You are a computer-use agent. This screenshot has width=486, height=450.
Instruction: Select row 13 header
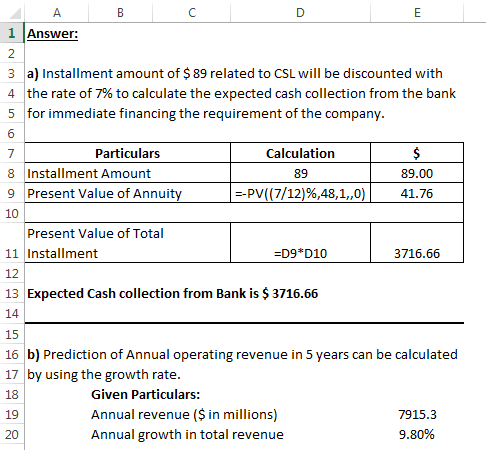click(12, 293)
